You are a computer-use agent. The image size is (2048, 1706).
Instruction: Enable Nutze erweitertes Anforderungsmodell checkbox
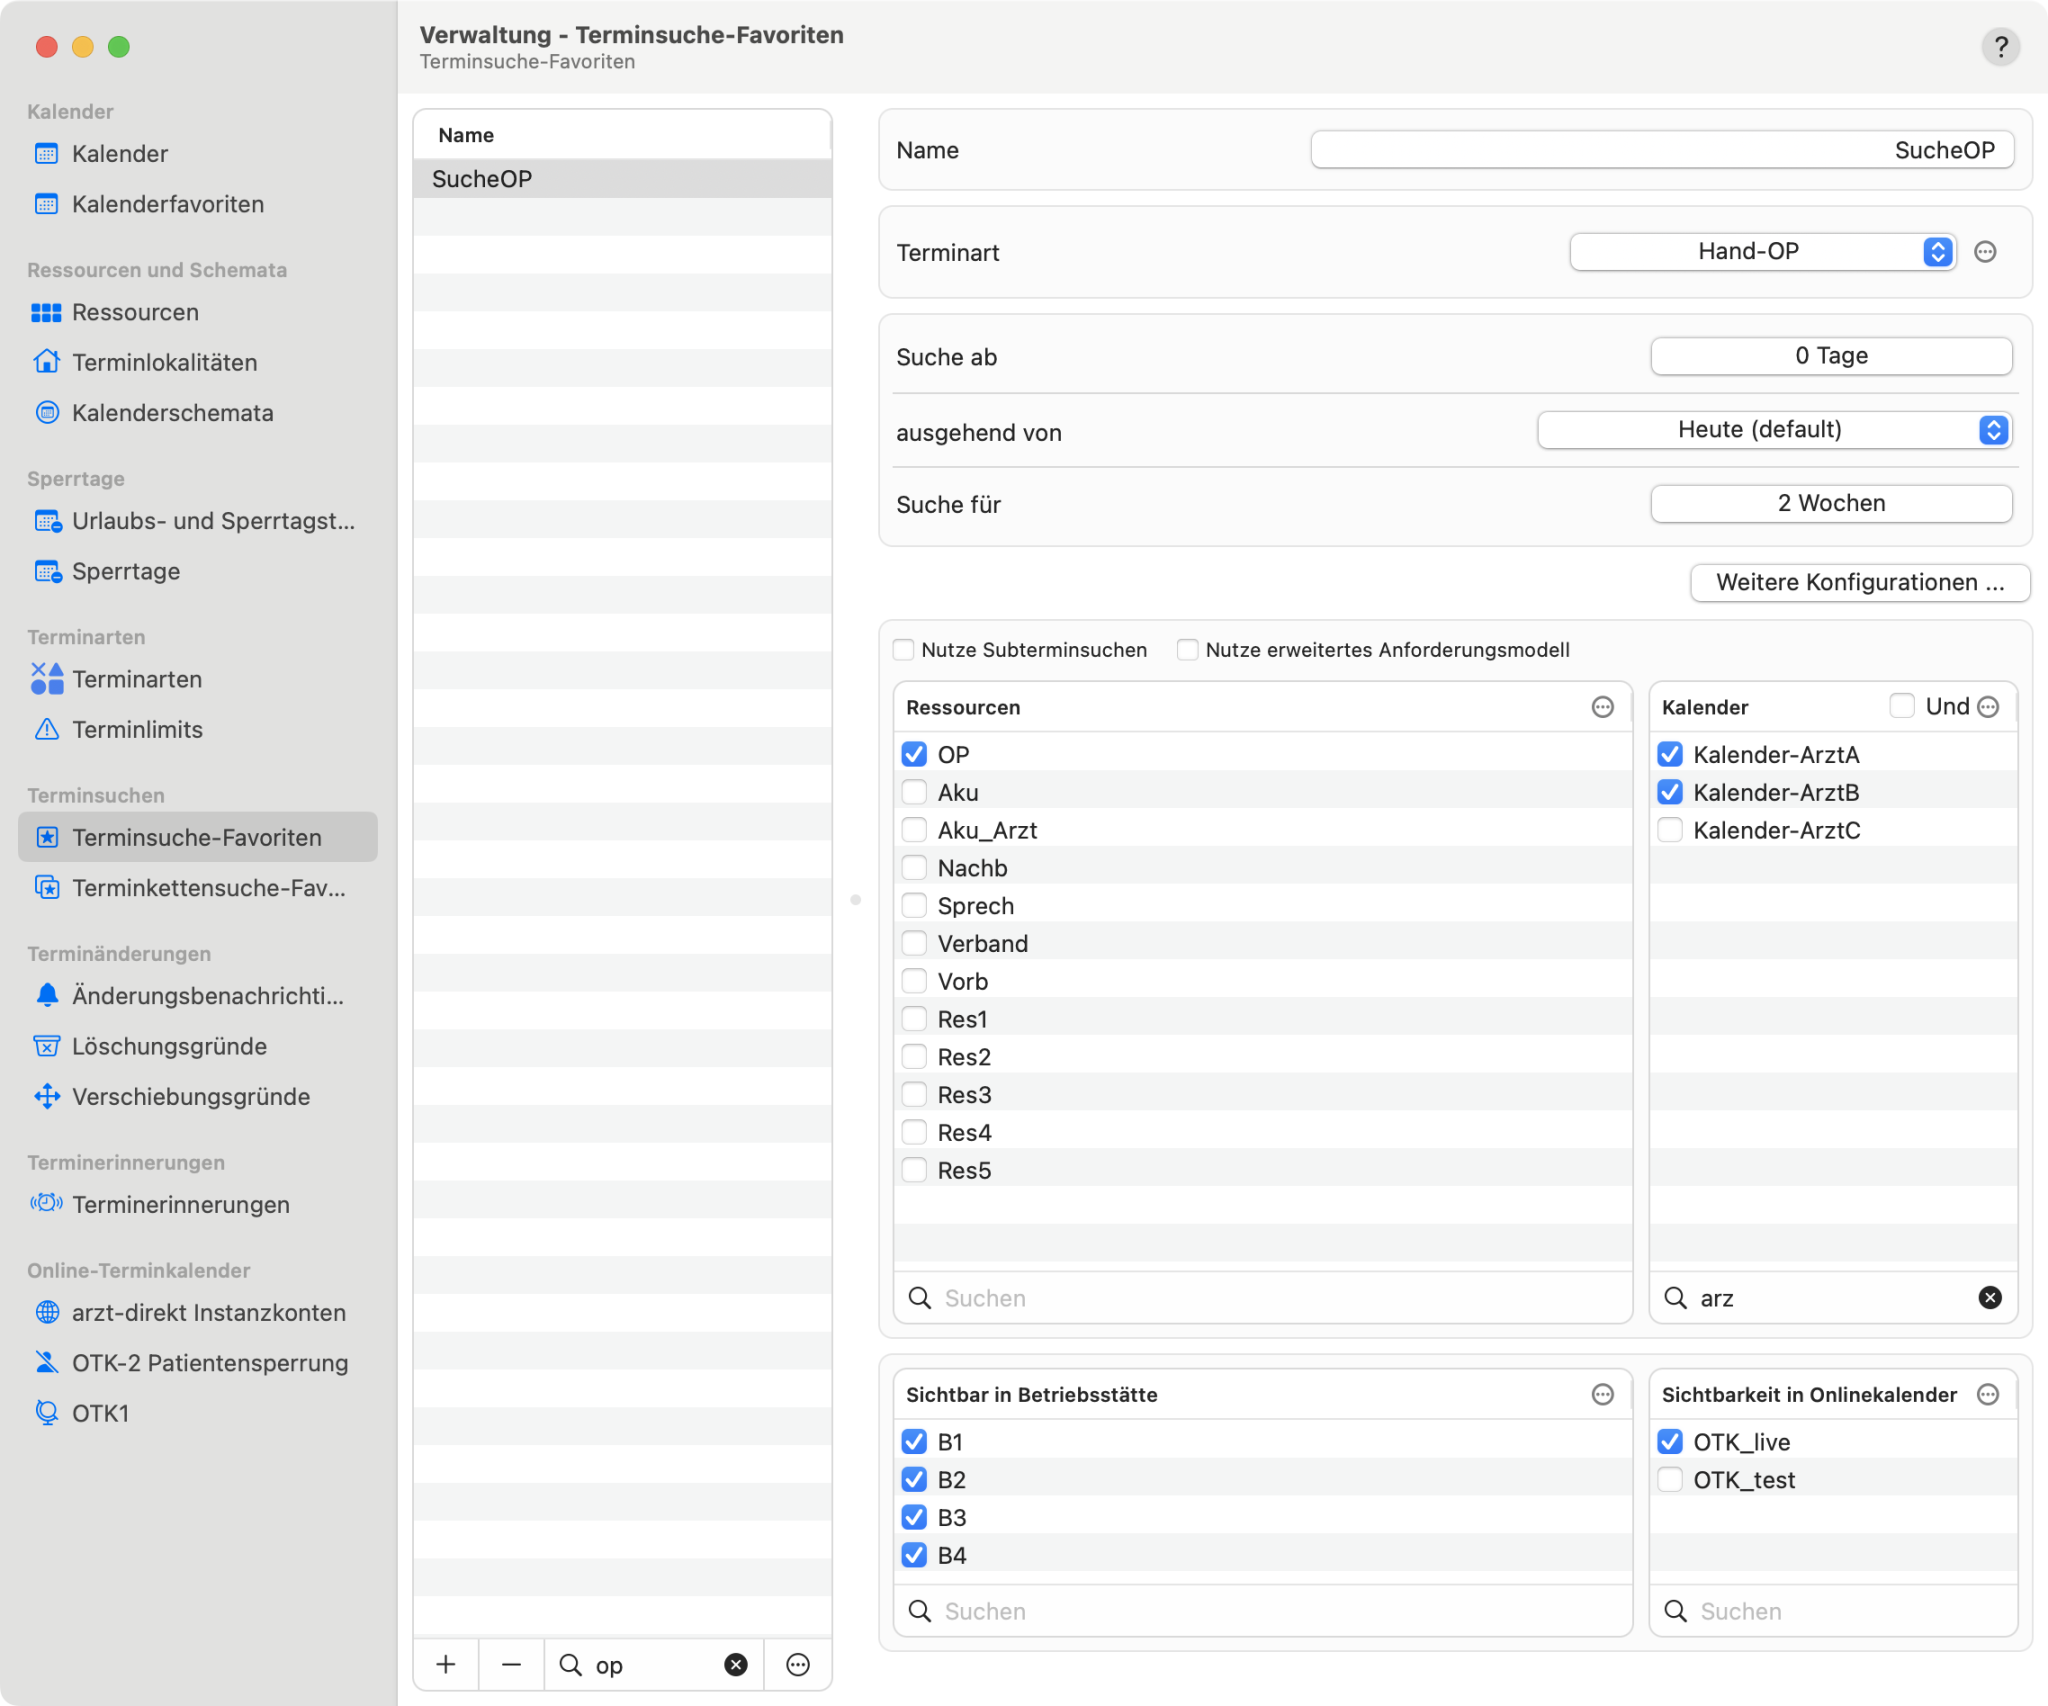pyautogui.click(x=1188, y=650)
